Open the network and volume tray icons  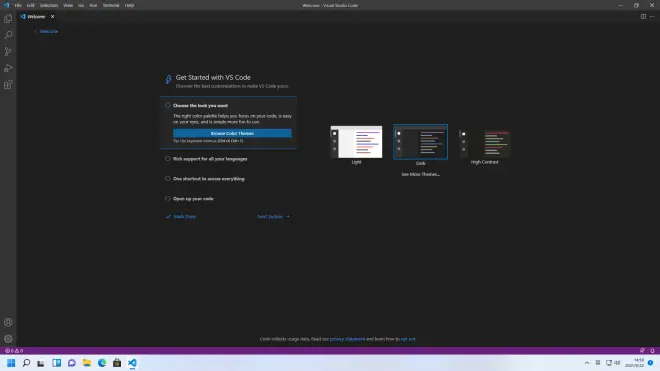coord(613,363)
